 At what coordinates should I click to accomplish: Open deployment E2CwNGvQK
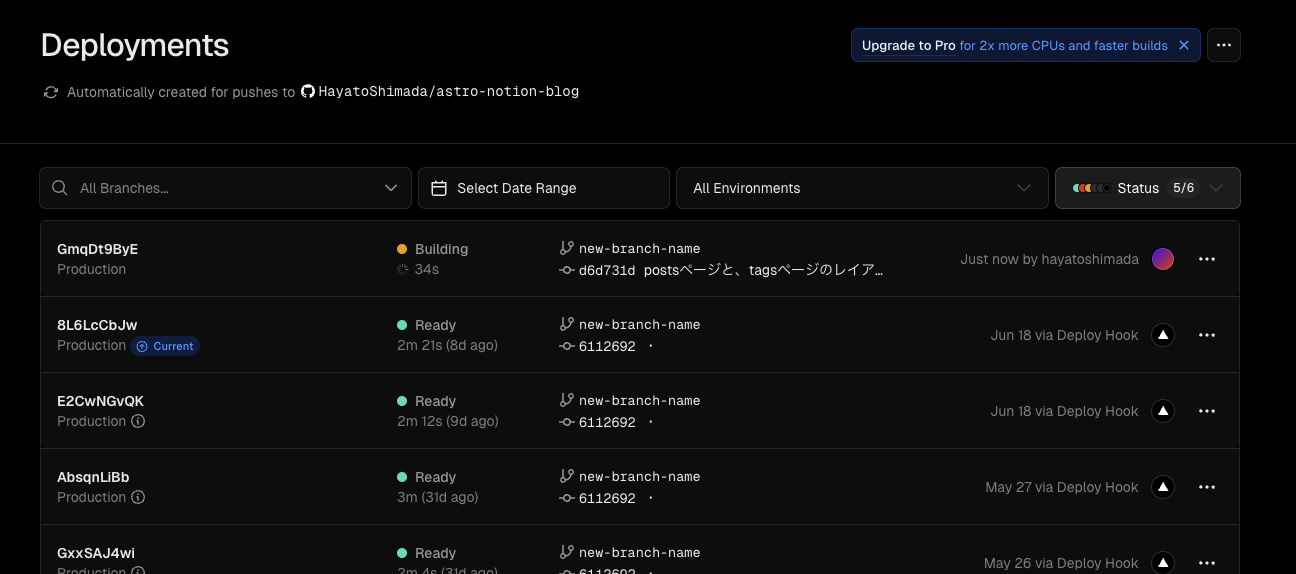100,401
